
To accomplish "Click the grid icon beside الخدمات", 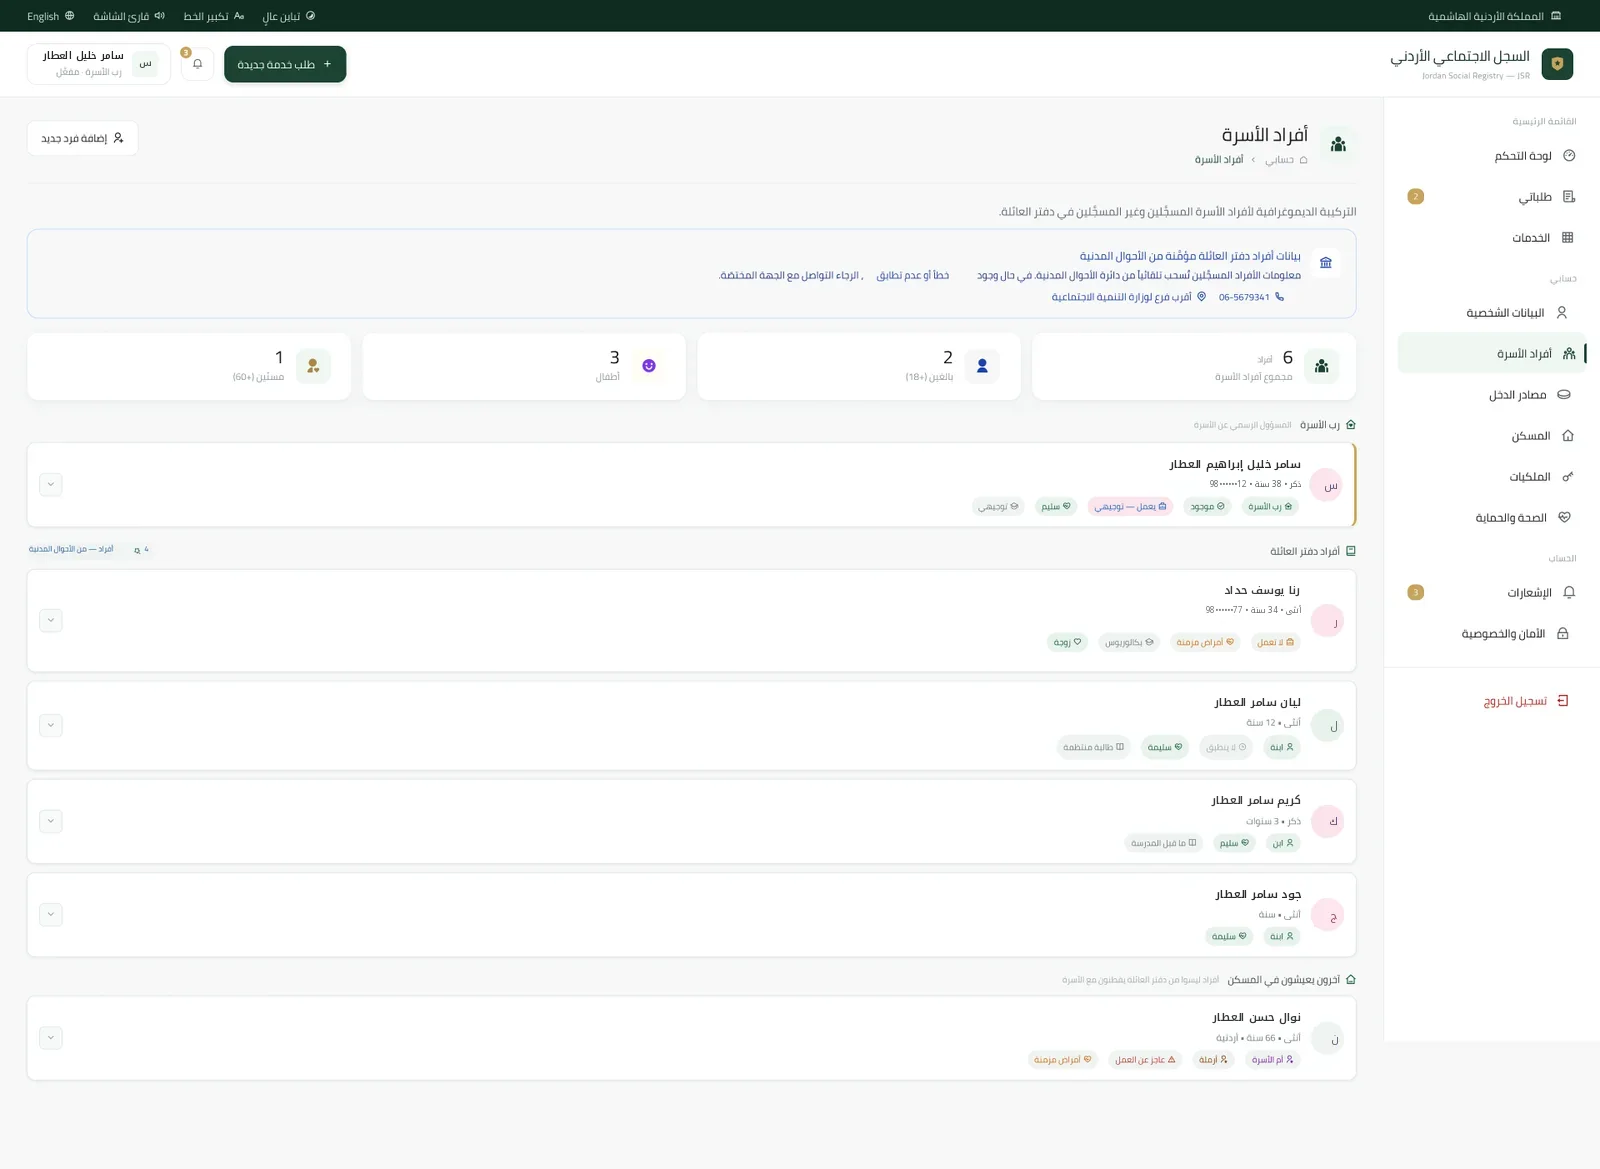I will coord(1567,238).
